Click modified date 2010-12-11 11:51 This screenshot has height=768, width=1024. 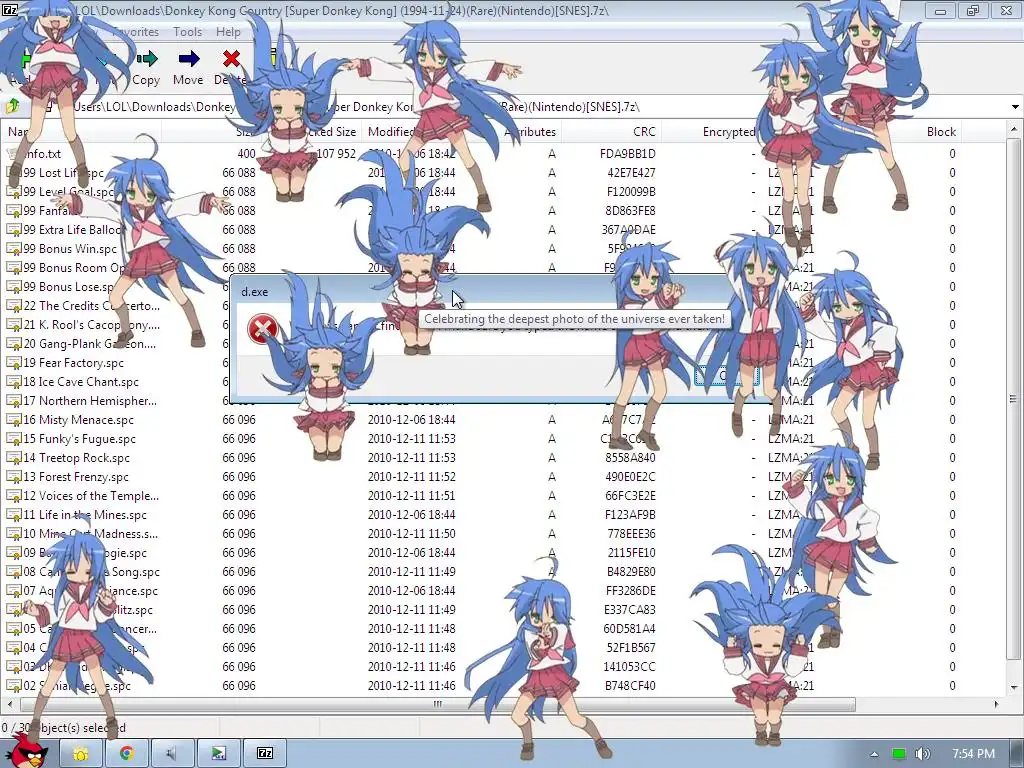click(x=411, y=495)
